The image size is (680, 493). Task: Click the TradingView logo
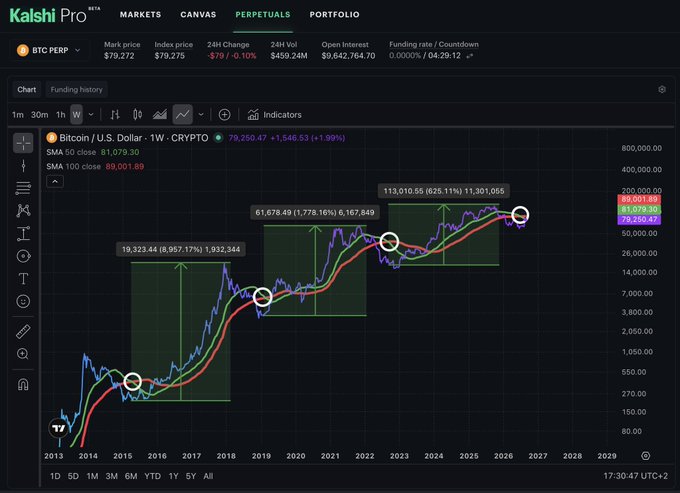pos(59,428)
